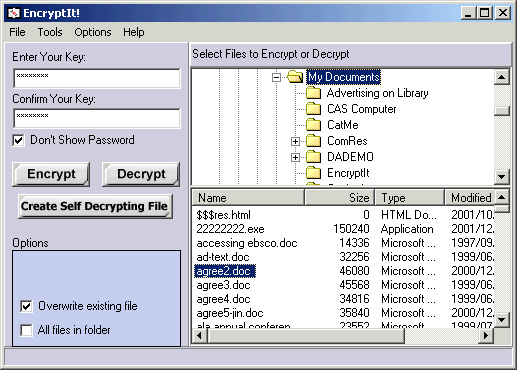The width and height of the screenshot is (517, 370).
Task: Select file ad-text.doc
Action: pos(223,257)
